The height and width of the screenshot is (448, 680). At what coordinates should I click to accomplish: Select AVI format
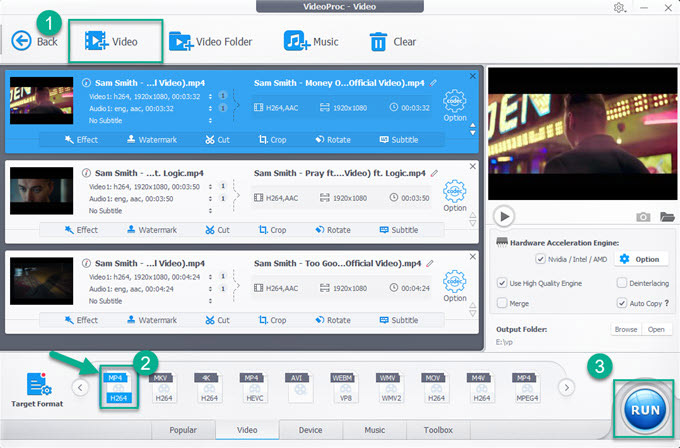(x=300, y=387)
